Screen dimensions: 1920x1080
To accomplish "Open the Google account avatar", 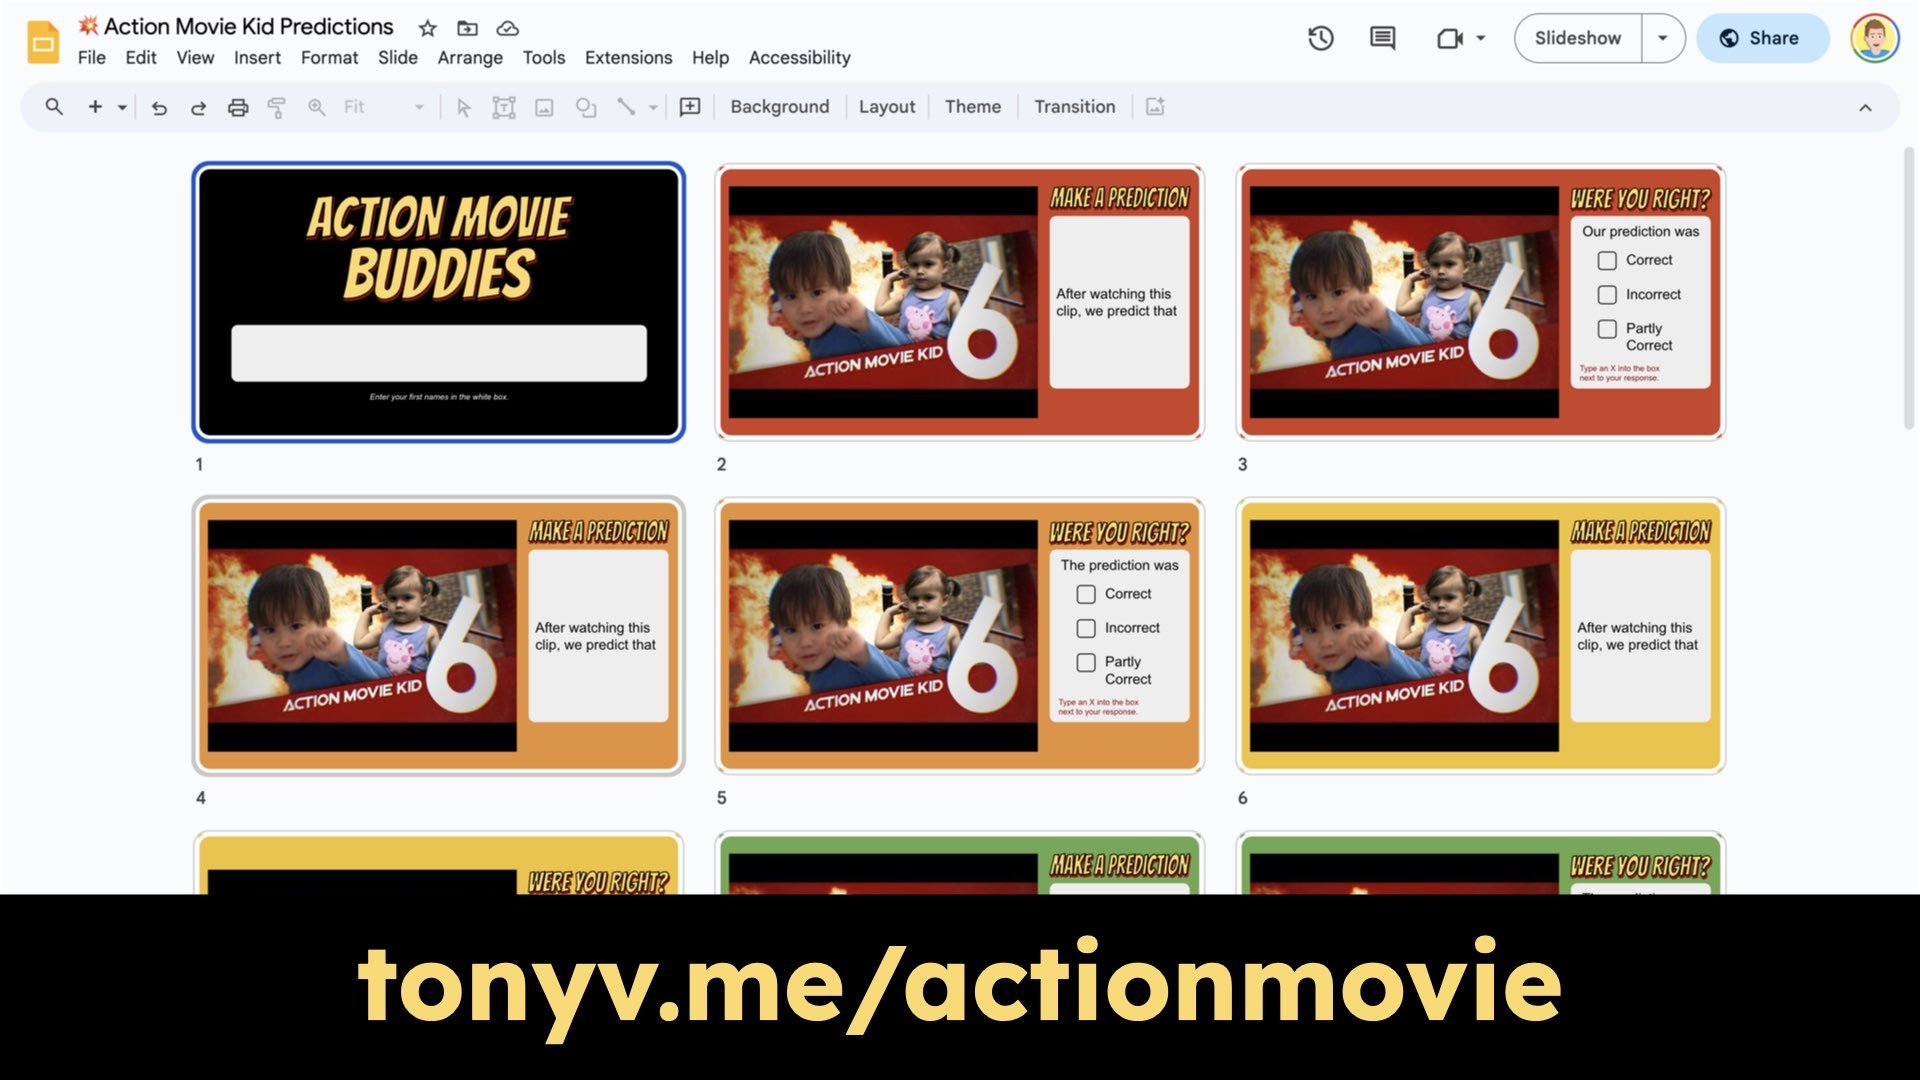I will tap(1874, 38).
